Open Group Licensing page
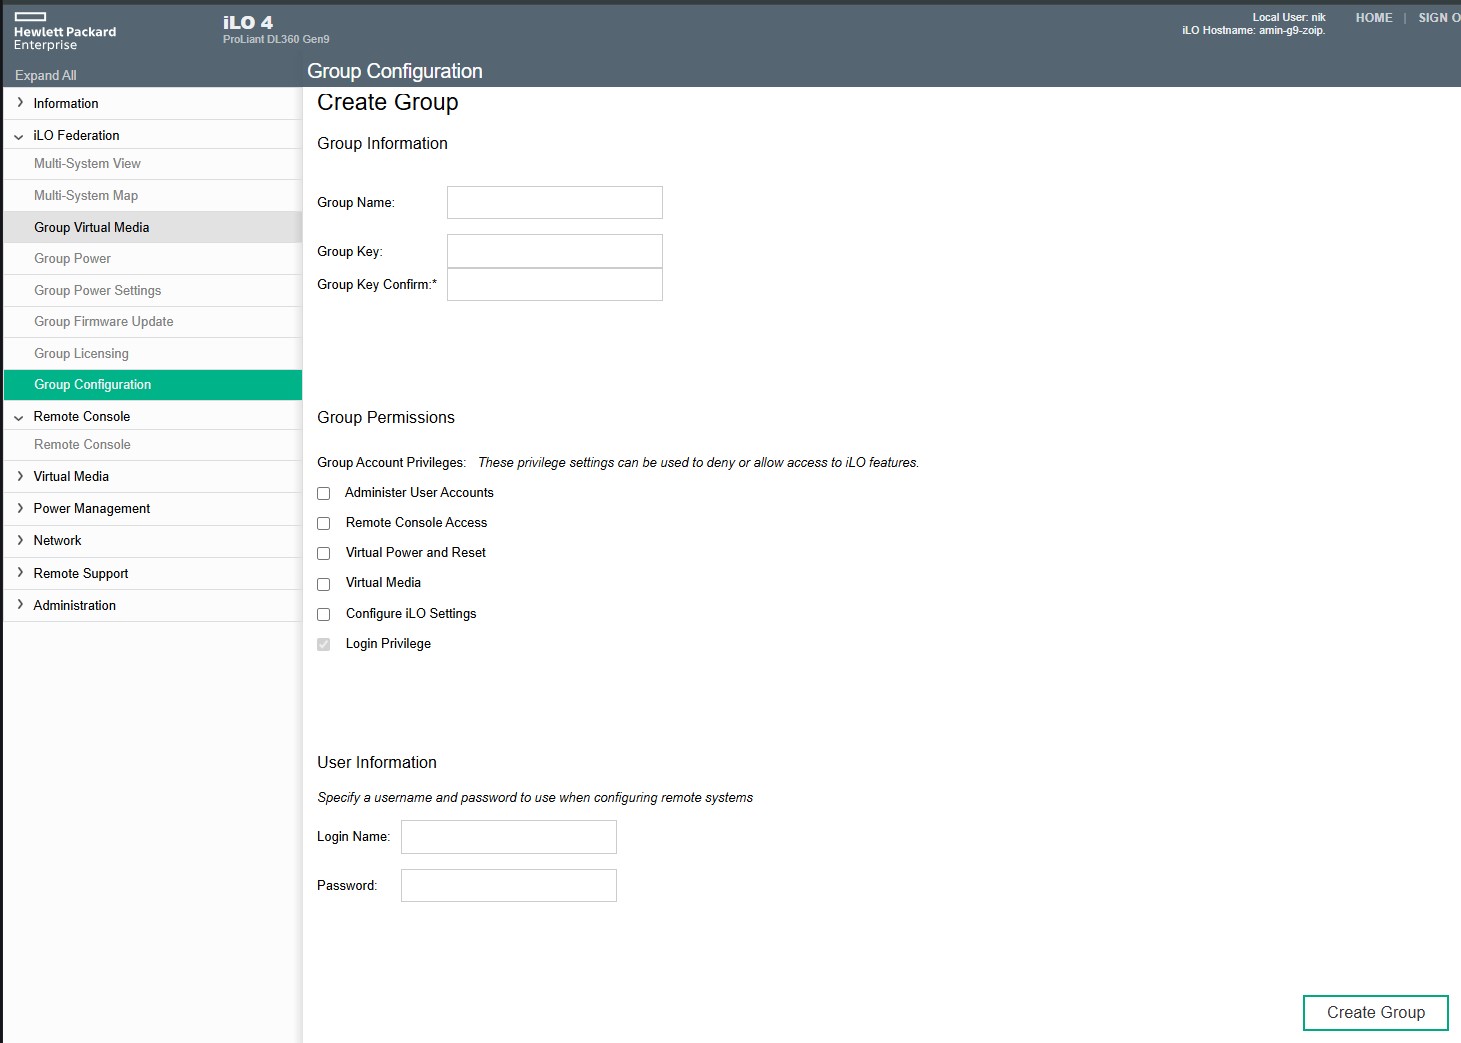 153,353
